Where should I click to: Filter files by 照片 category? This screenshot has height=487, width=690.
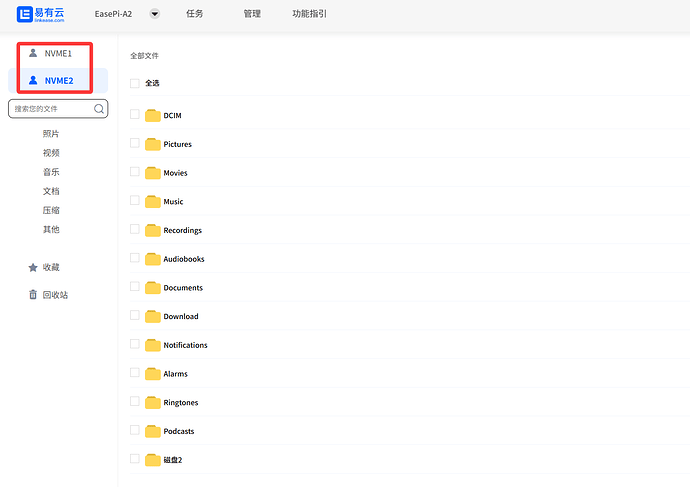click(x=51, y=134)
